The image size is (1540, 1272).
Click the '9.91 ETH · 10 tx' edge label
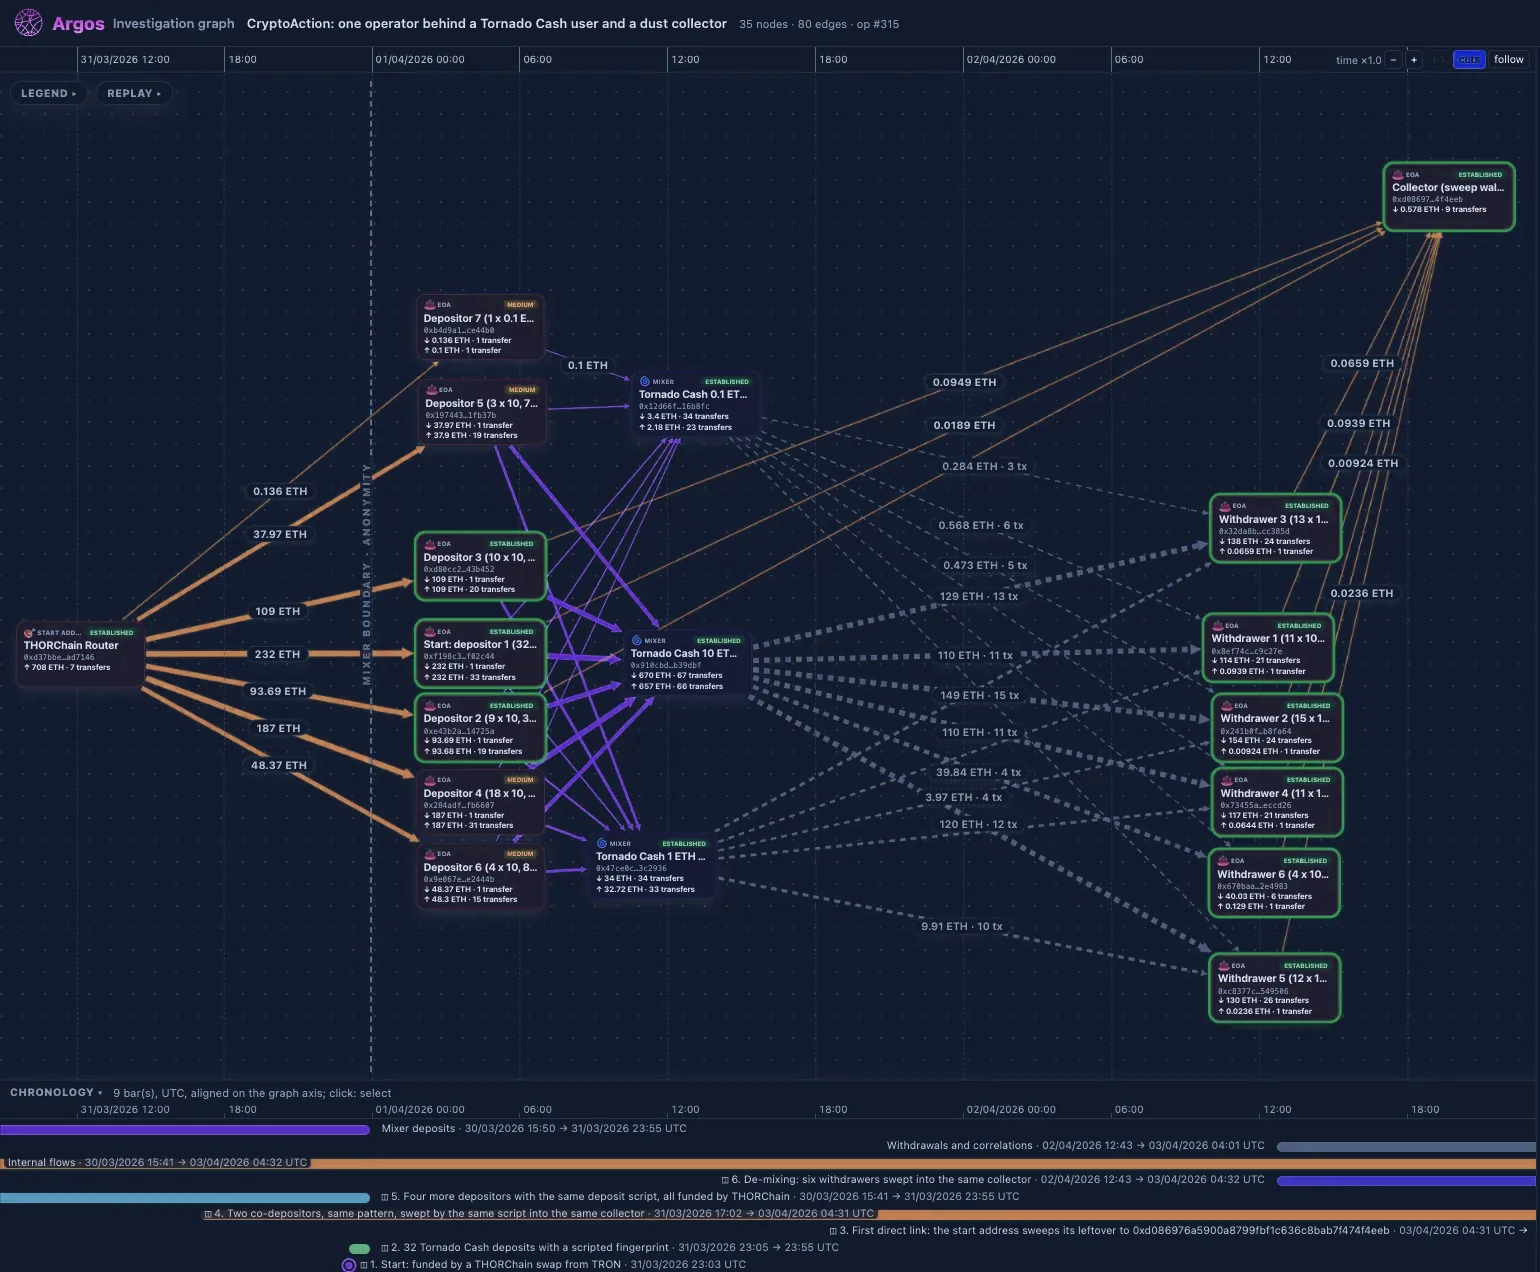(962, 926)
